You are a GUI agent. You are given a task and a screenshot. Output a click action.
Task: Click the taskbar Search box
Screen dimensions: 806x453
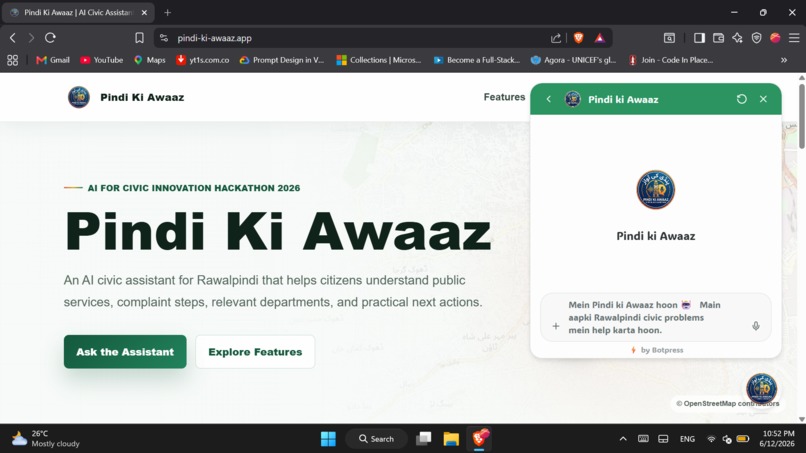click(x=377, y=439)
